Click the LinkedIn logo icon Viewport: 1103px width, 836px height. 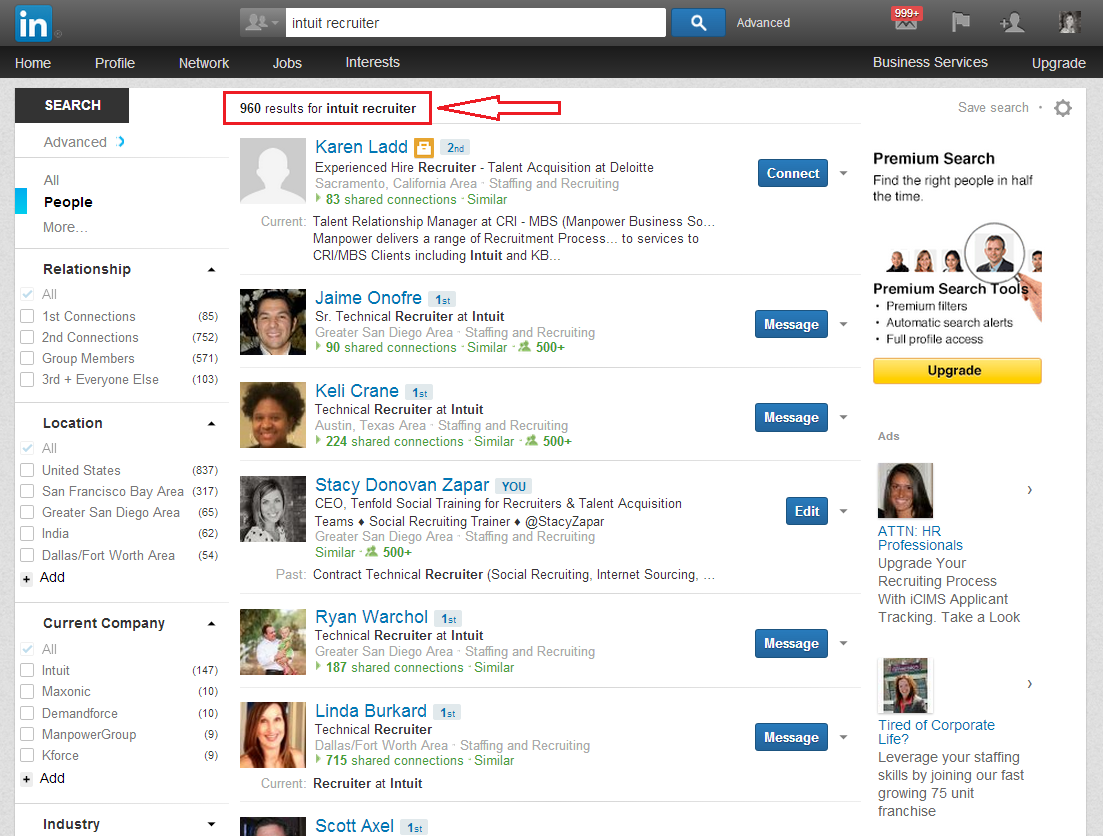(33, 23)
